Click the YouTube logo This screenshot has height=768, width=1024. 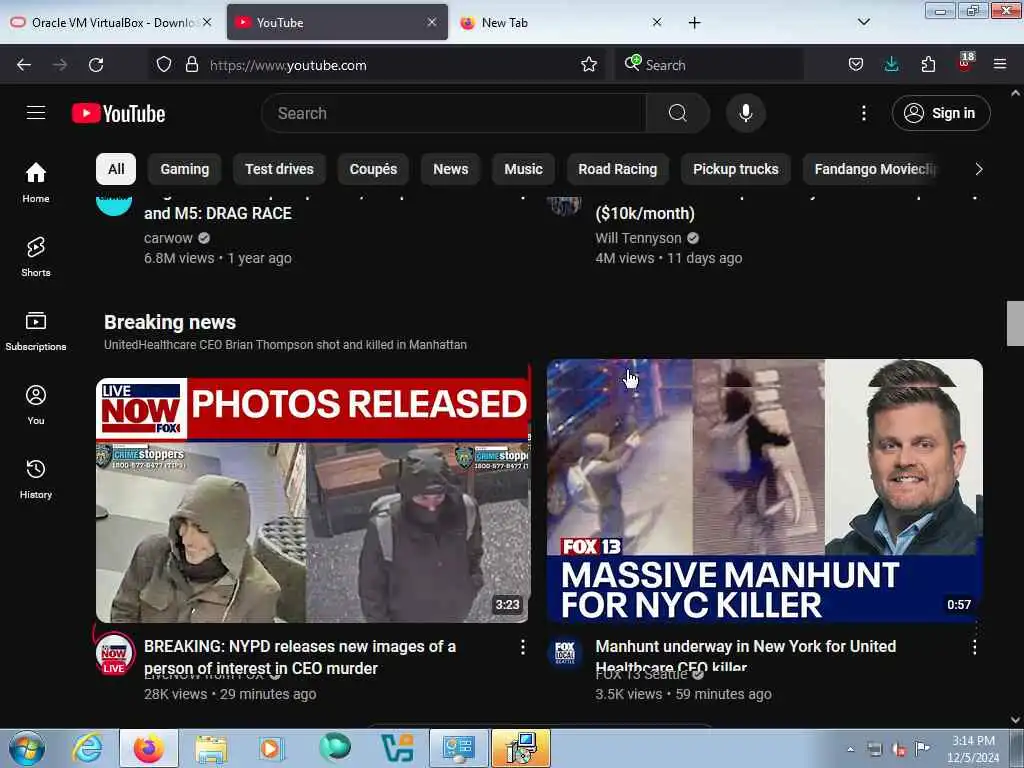[118, 114]
